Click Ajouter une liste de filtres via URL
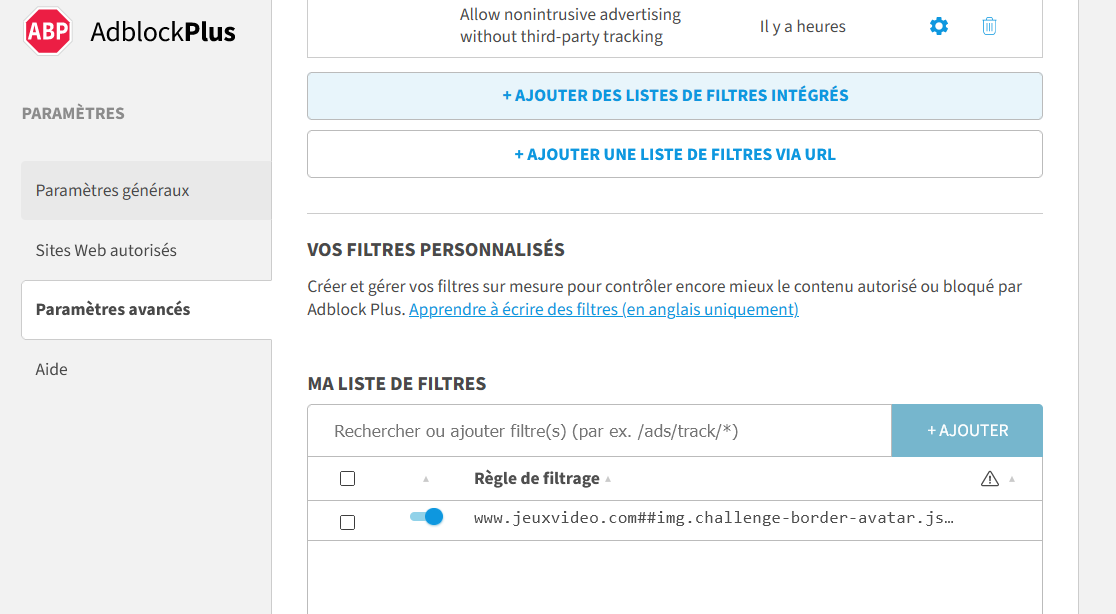This screenshot has width=1116, height=614. click(675, 154)
